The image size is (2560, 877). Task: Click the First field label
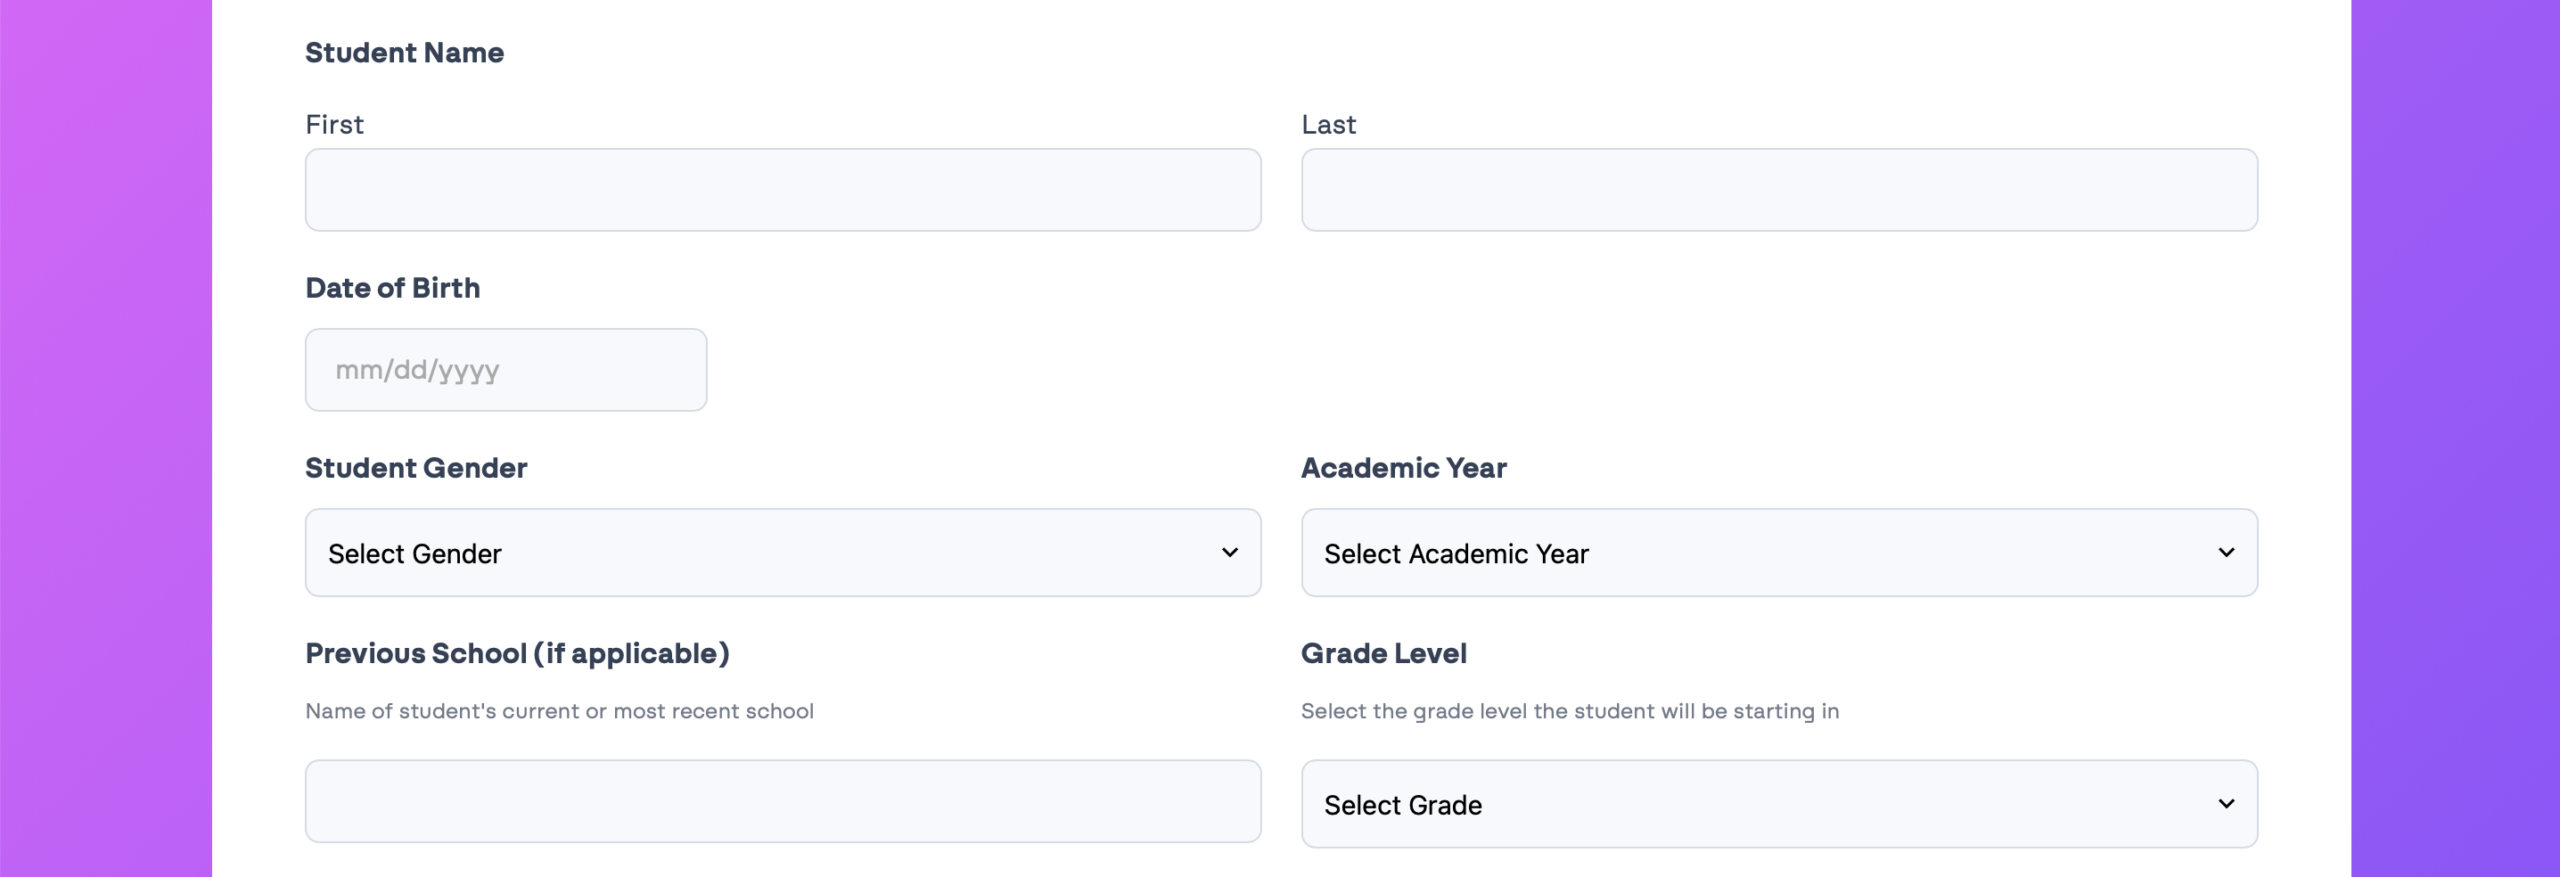coord(334,125)
